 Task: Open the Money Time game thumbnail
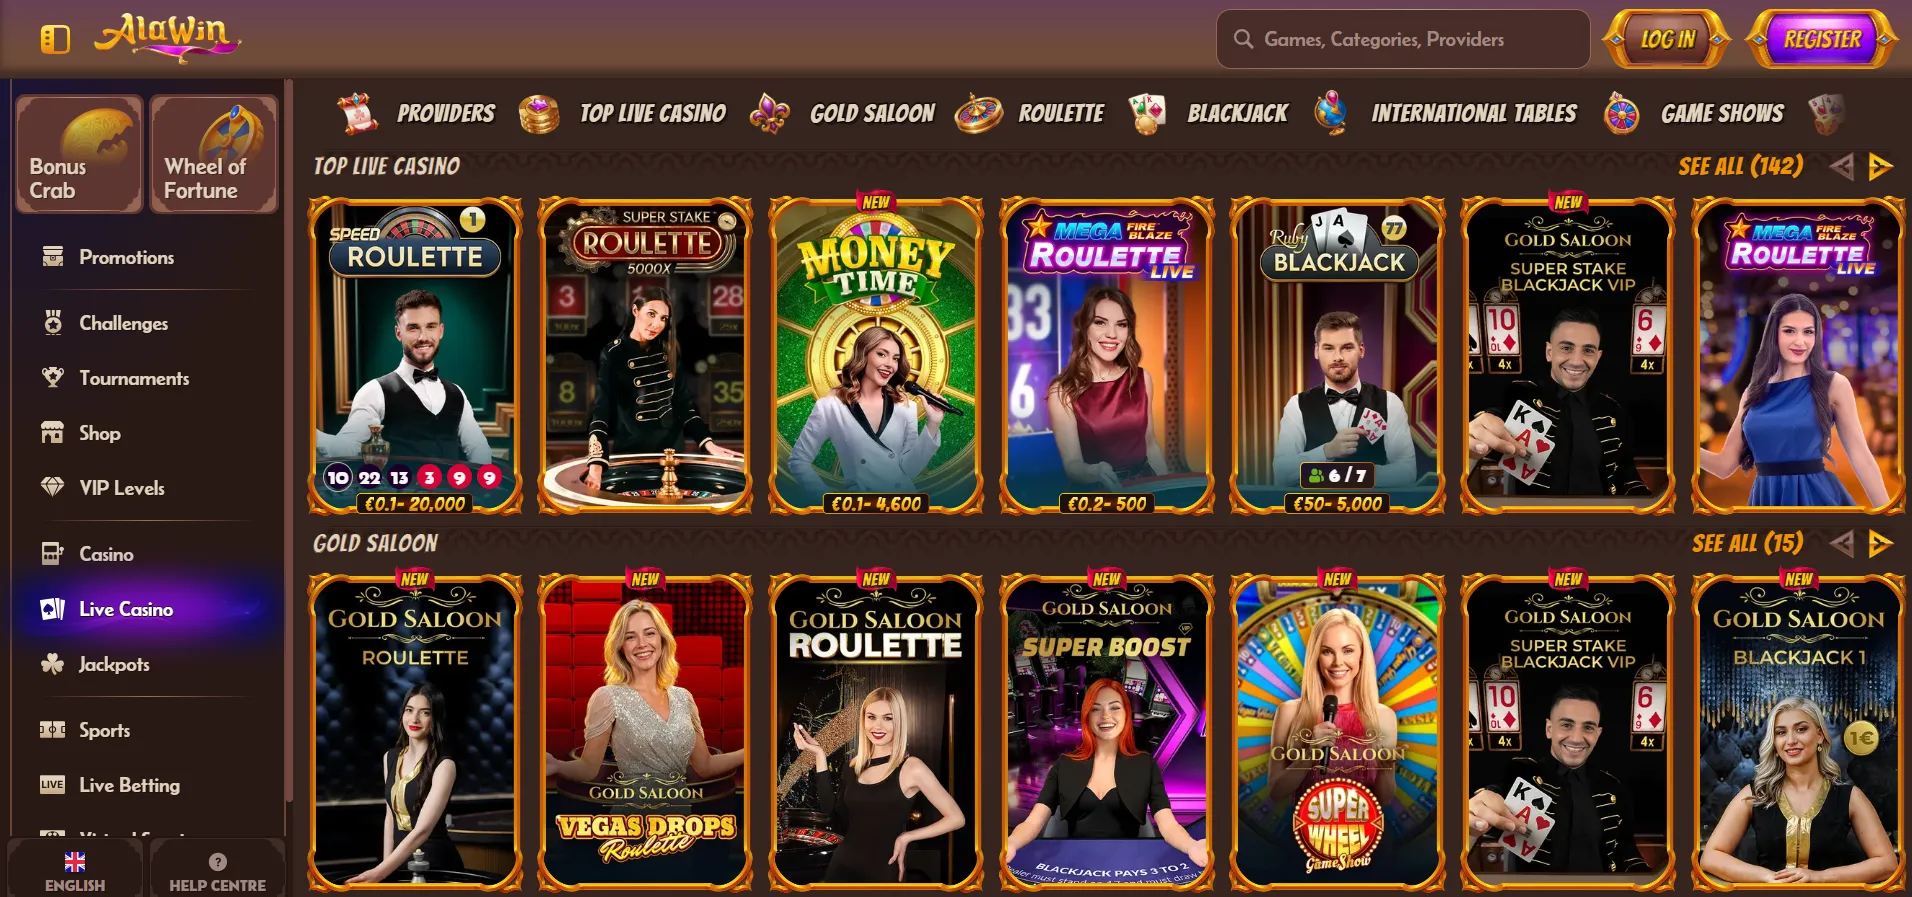point(876,355)
